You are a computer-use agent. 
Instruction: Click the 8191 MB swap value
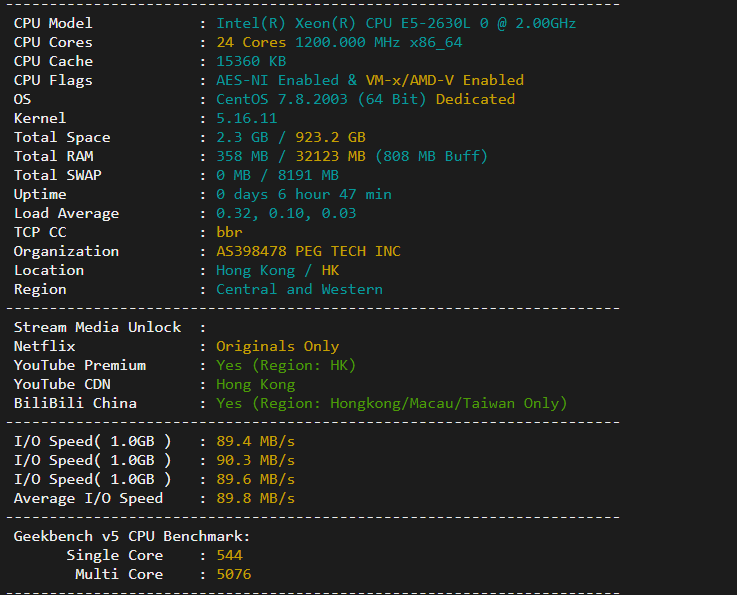pos(303,175)
